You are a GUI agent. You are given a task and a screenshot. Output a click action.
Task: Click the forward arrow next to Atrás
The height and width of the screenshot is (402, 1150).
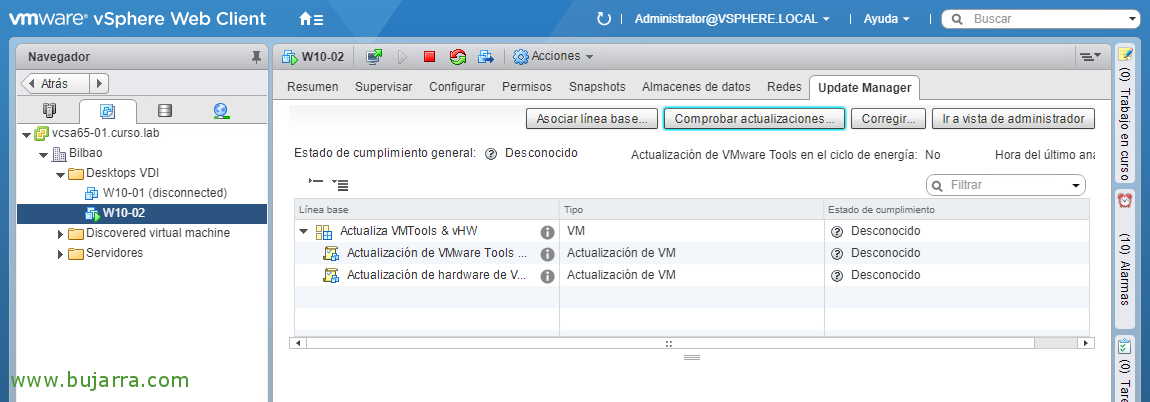(100, 84)
